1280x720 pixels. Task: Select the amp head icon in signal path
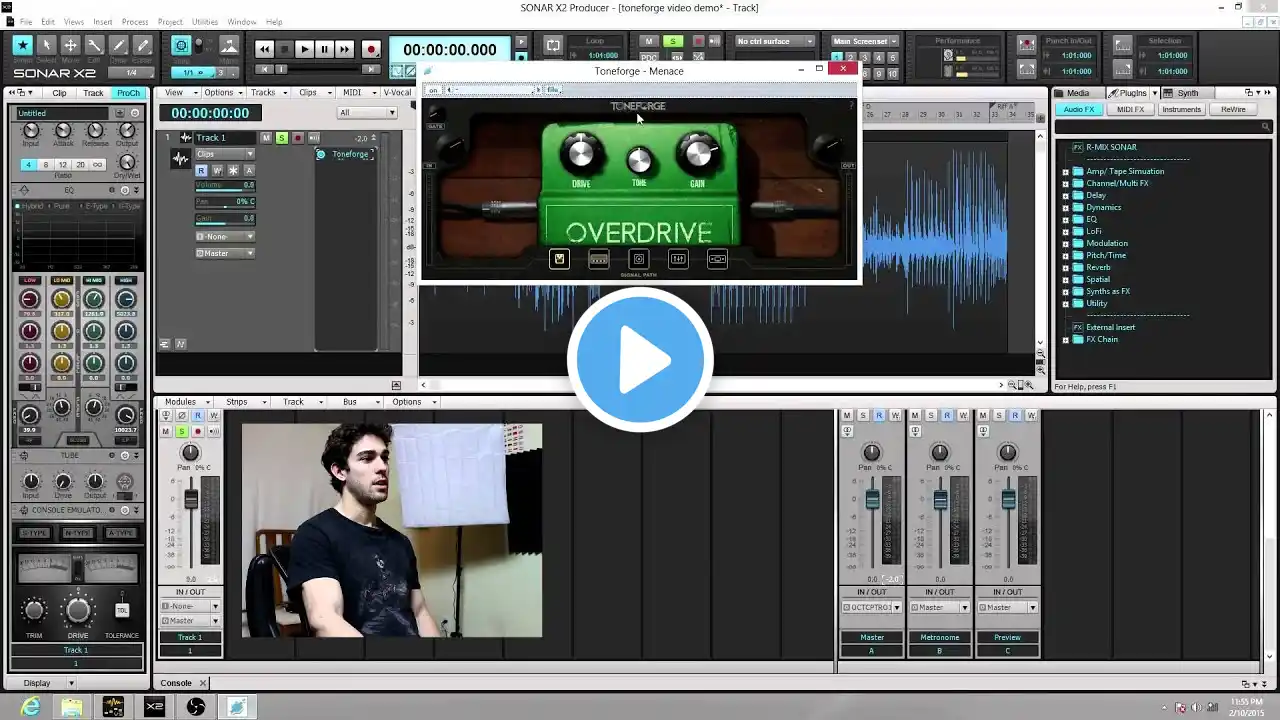click(599, 260)
